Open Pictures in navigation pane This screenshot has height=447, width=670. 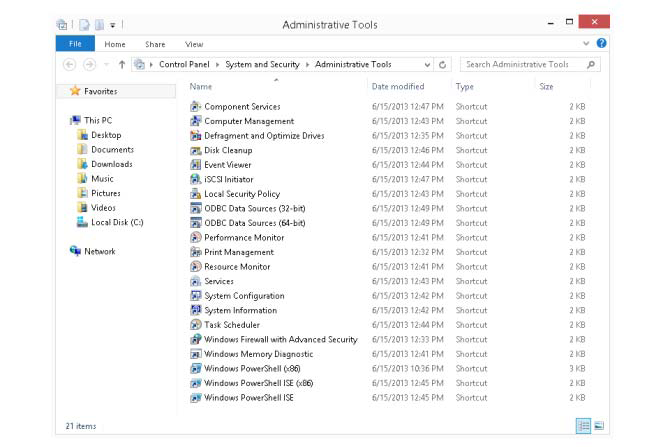point(106,193)
